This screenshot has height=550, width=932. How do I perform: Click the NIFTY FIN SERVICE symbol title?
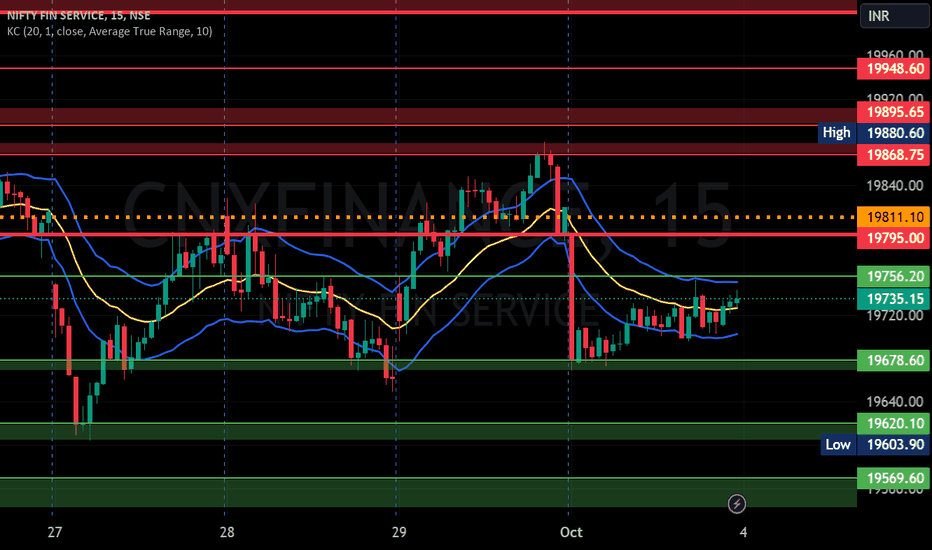point(78,15)
